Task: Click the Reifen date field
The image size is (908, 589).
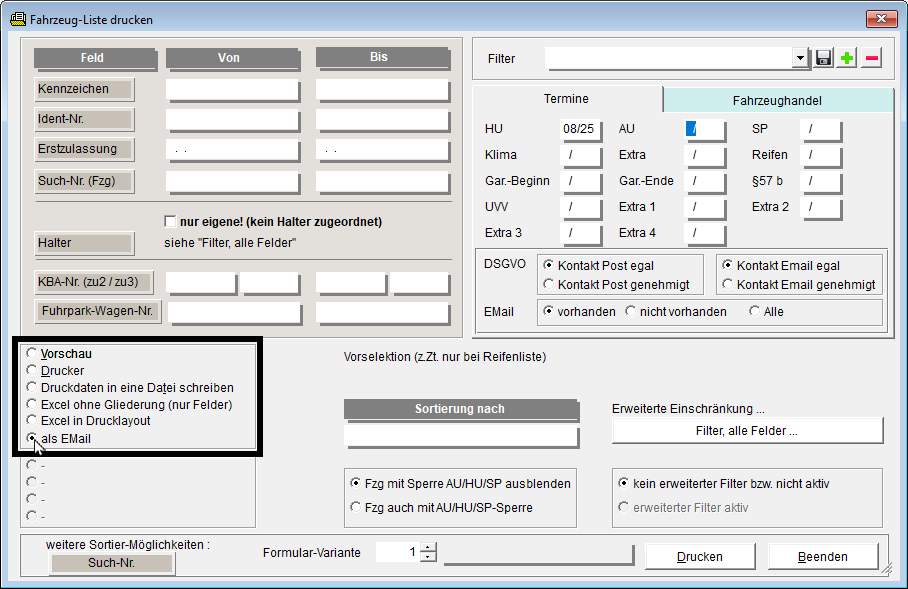Action: [x=821, y=155]
